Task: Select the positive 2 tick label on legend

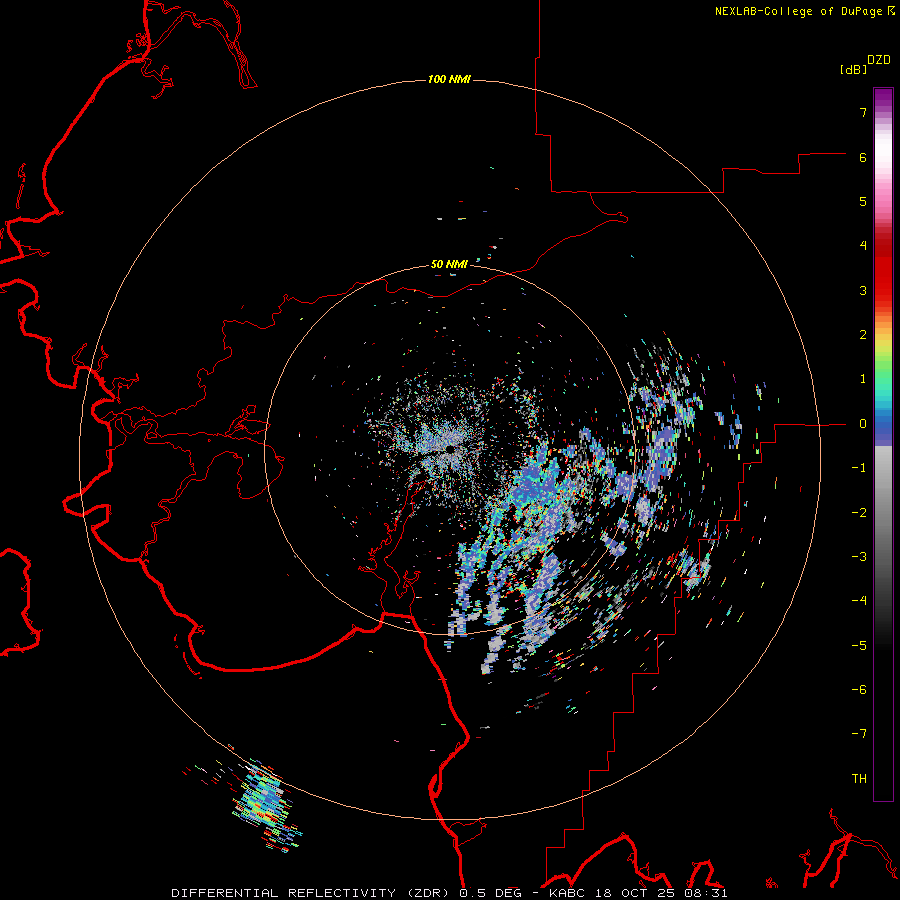Action: (863, 335)
